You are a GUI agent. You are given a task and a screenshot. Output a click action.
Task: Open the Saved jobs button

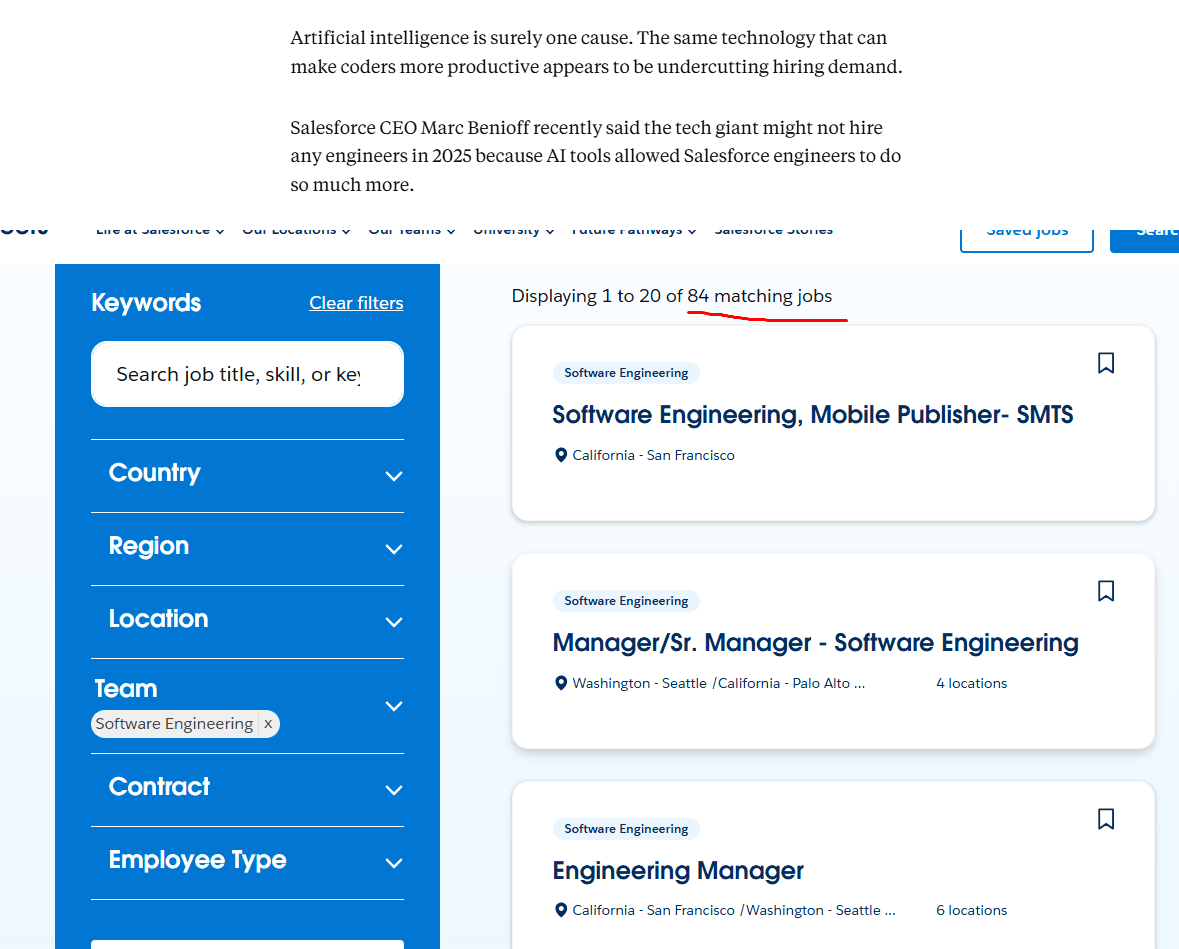tap(1026, 232)
